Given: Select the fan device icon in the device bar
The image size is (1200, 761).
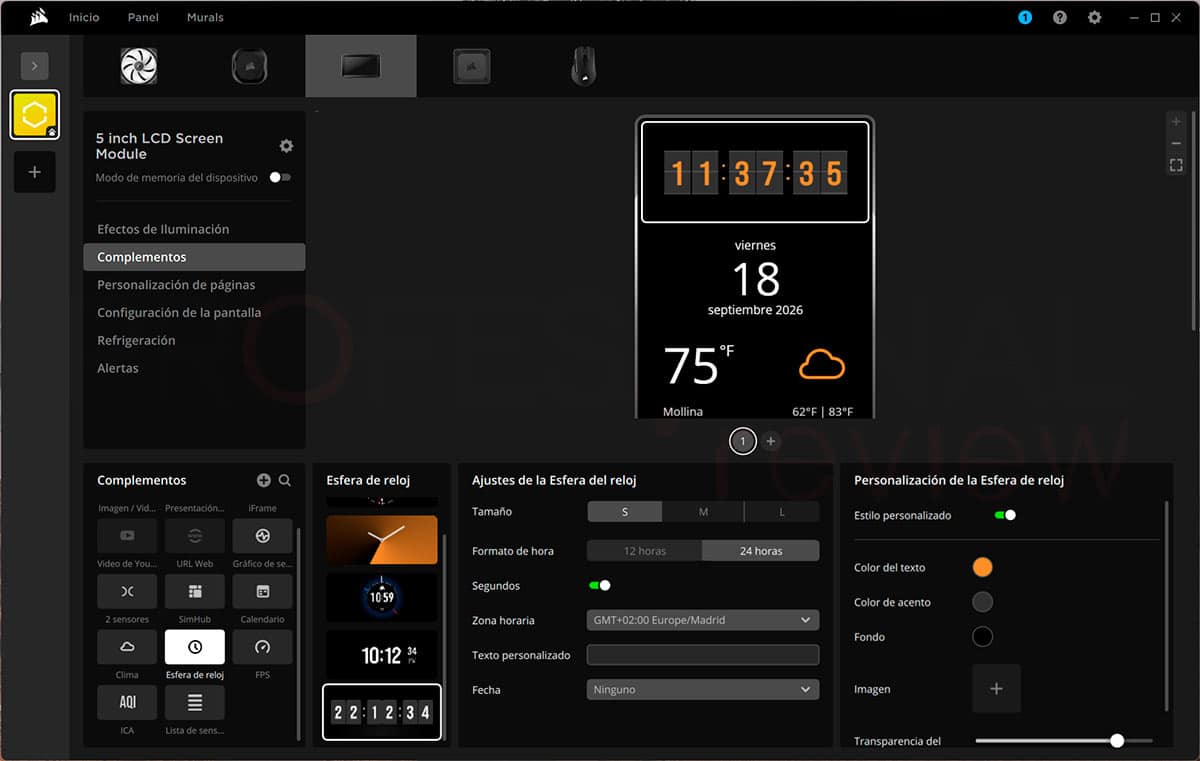Looking at the screenshot, I should click(x=139, y=66).
